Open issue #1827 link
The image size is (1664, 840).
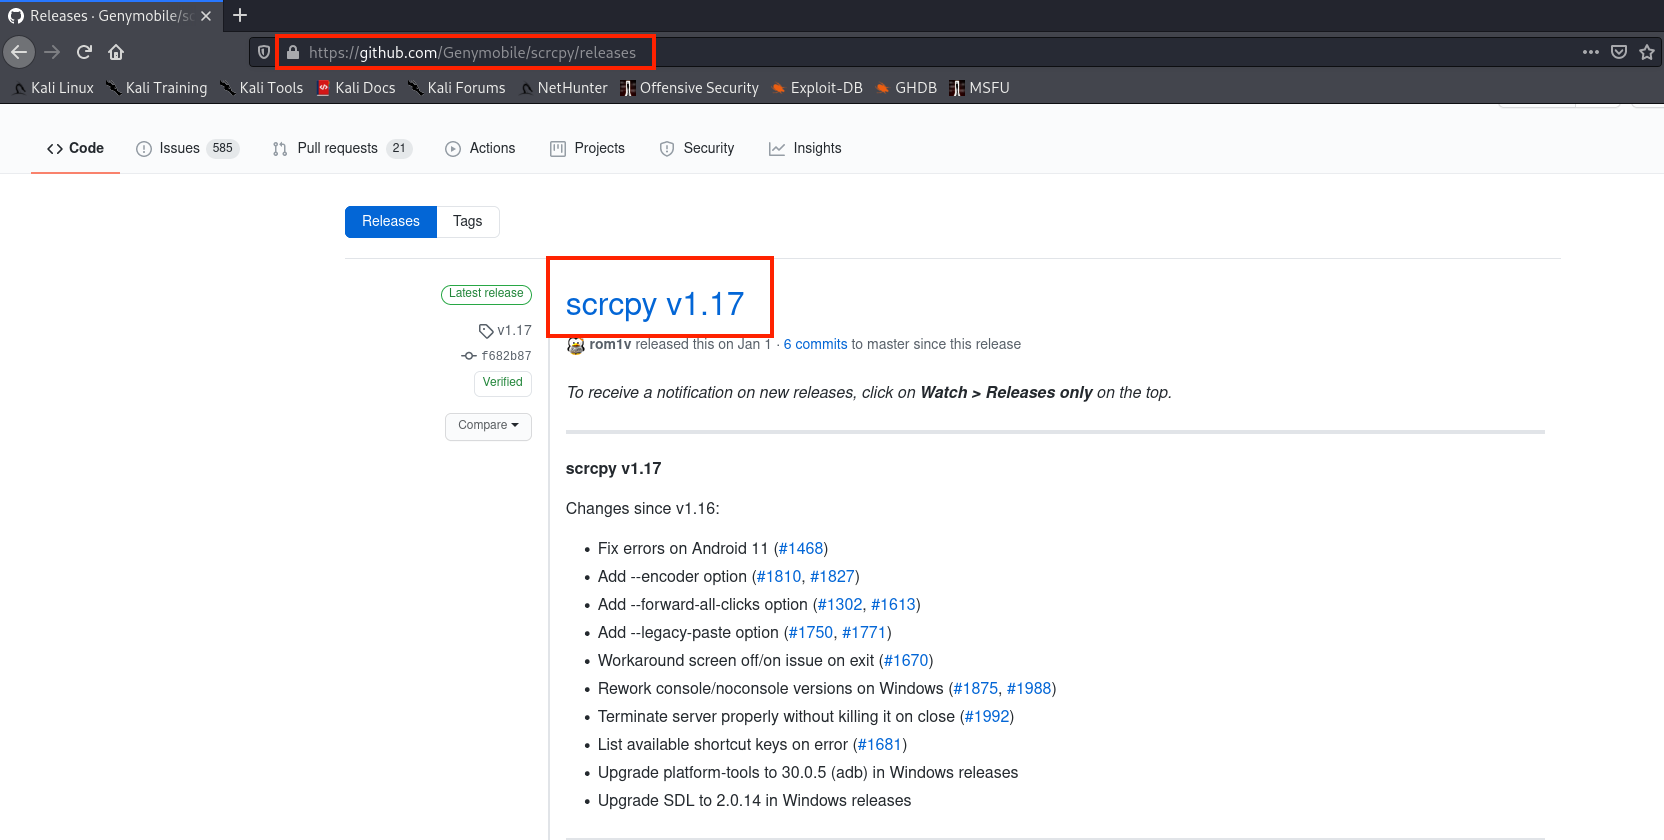point(833,576)
